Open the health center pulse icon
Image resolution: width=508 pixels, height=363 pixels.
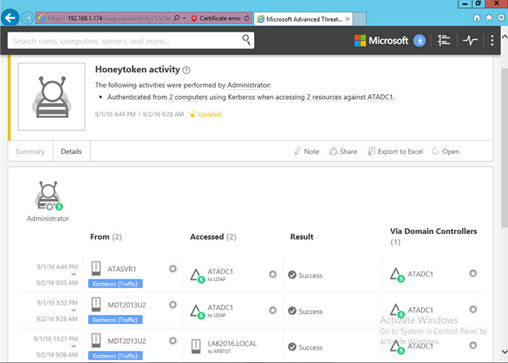(x=470, y=41)
